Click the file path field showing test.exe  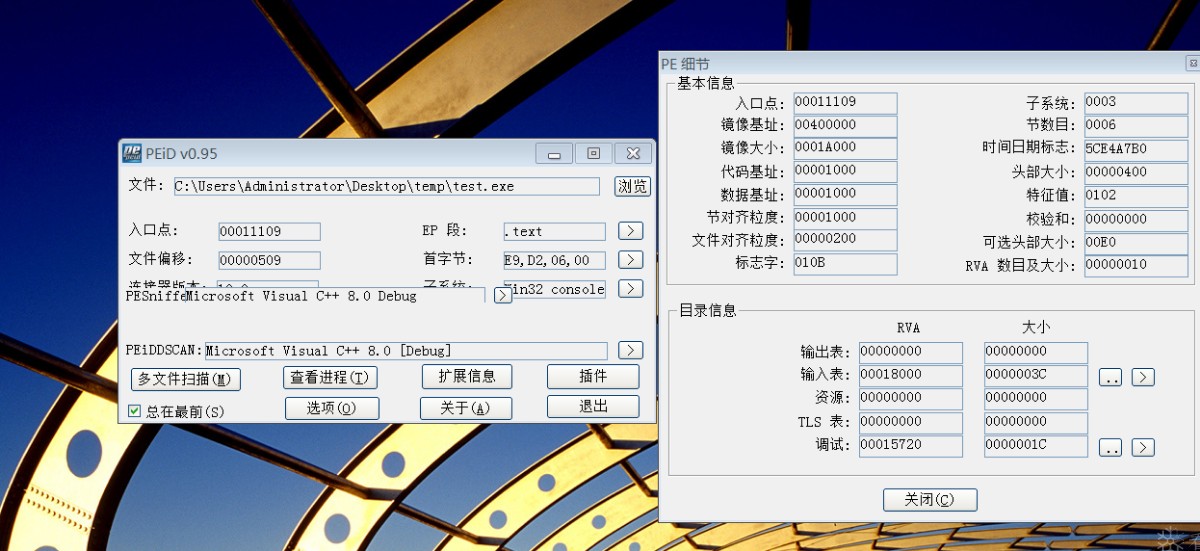tap(386, 186)
